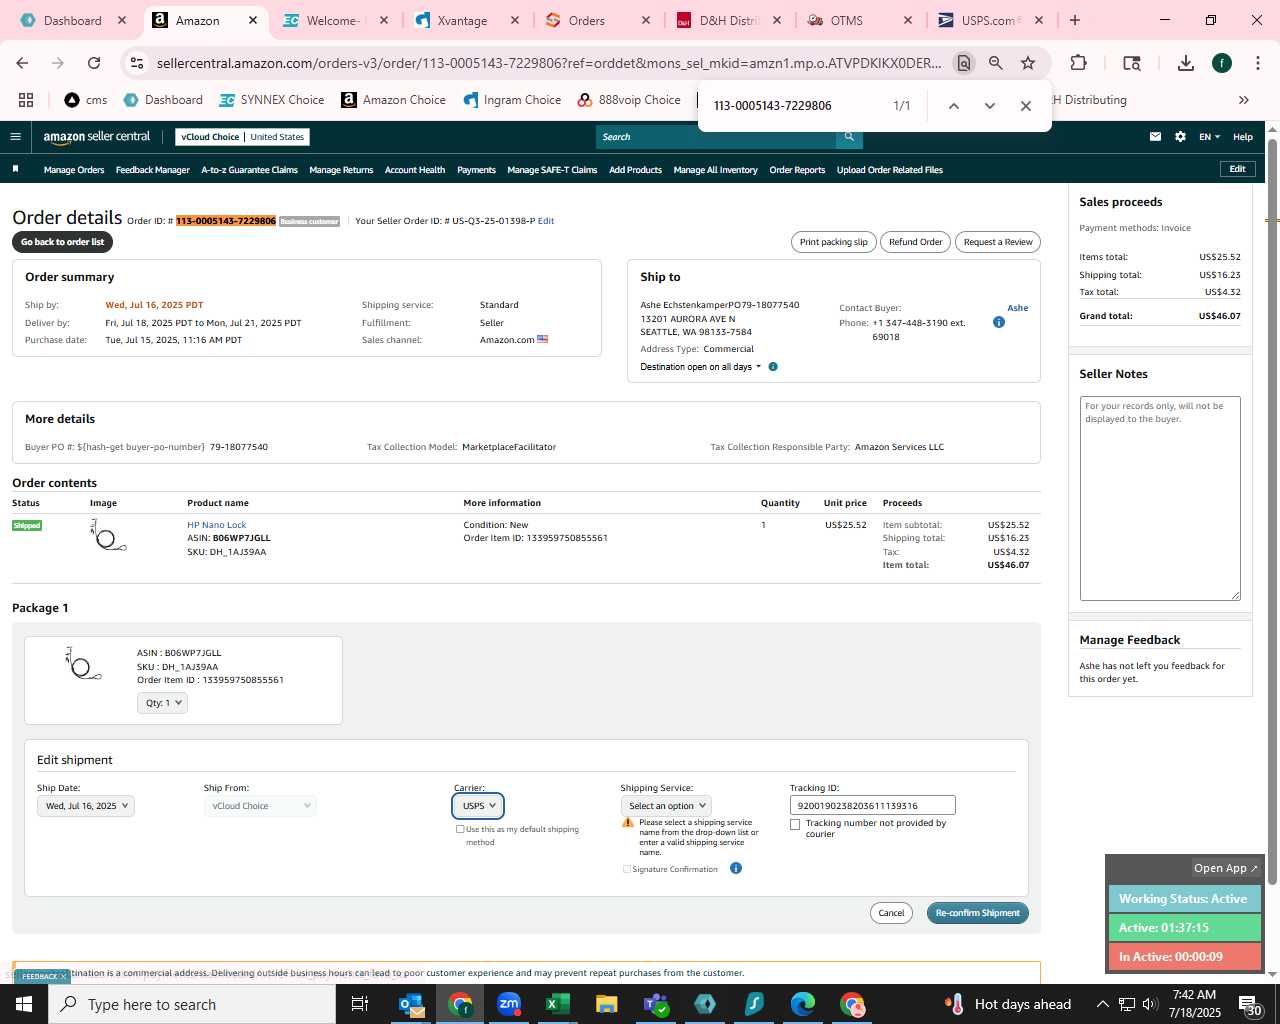Viewport: 1280px width, 1024px height.
Task: Open Chrome downloads icon
Action: (1186, 63)
